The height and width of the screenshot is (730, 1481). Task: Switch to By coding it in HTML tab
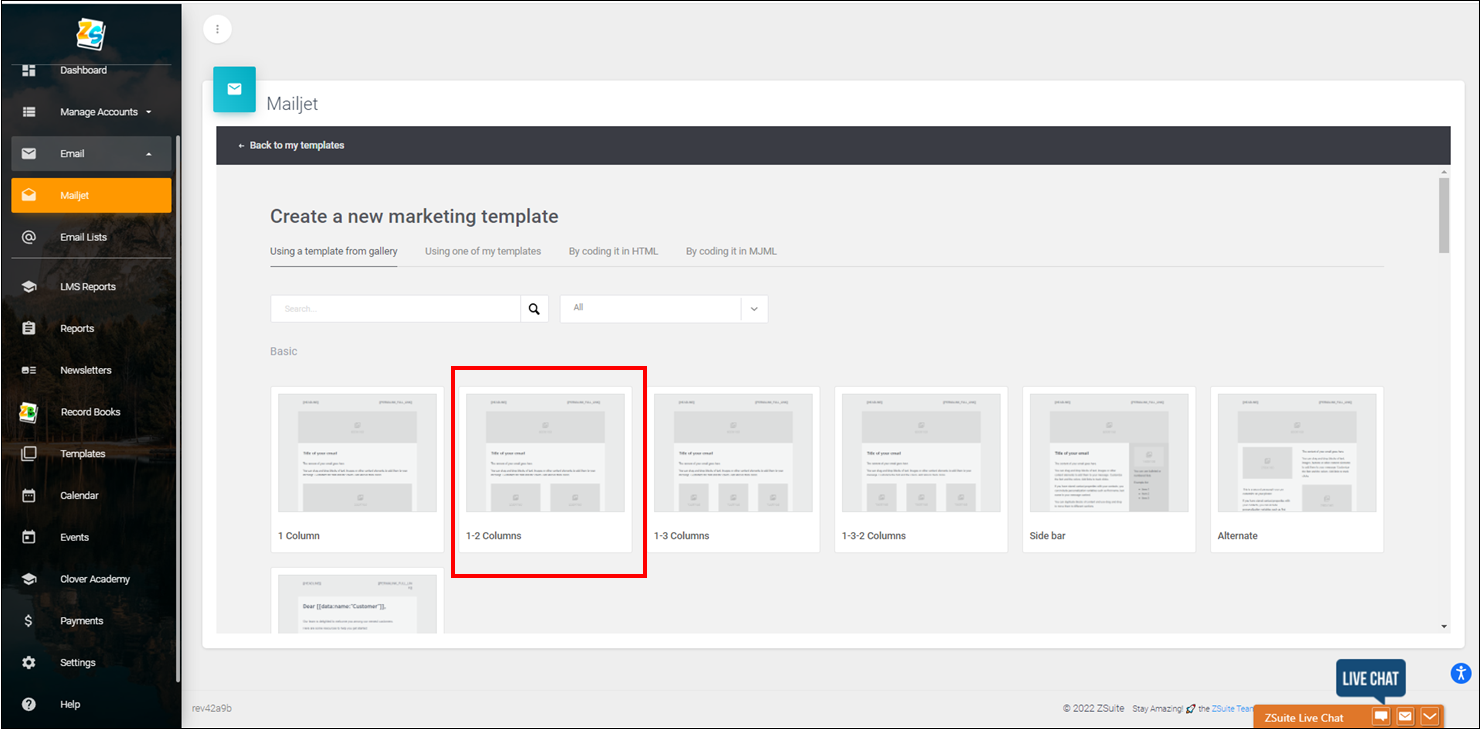coord(613,251)
